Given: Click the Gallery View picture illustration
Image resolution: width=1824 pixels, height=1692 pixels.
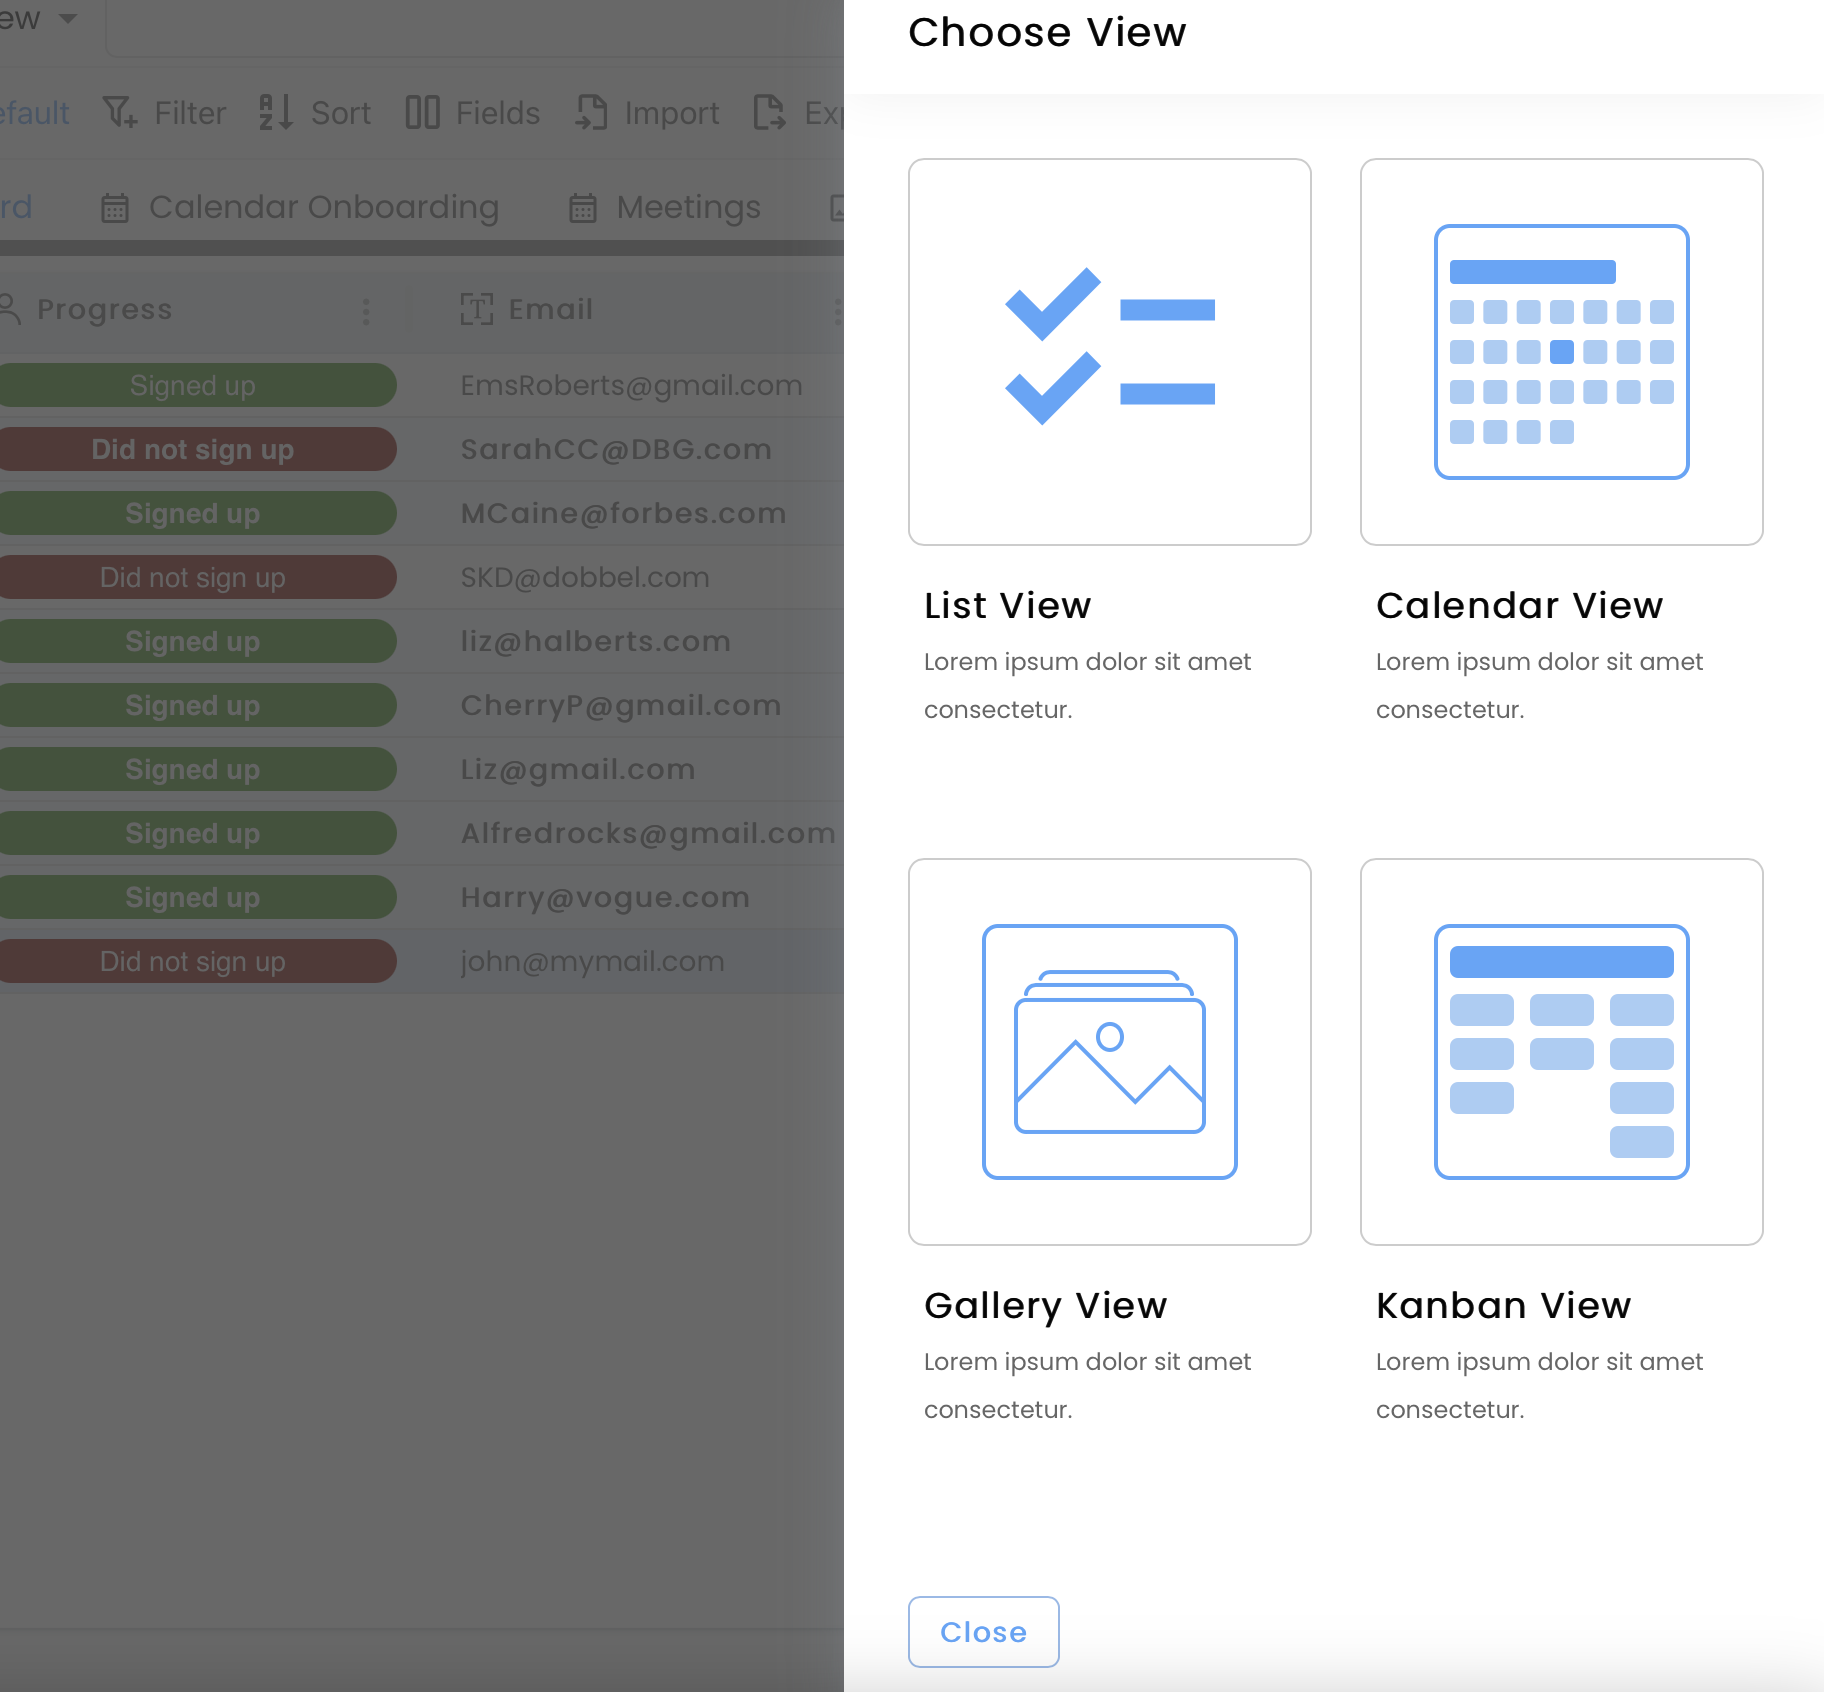Looking at the screenshot, I should (1109, 1050).
